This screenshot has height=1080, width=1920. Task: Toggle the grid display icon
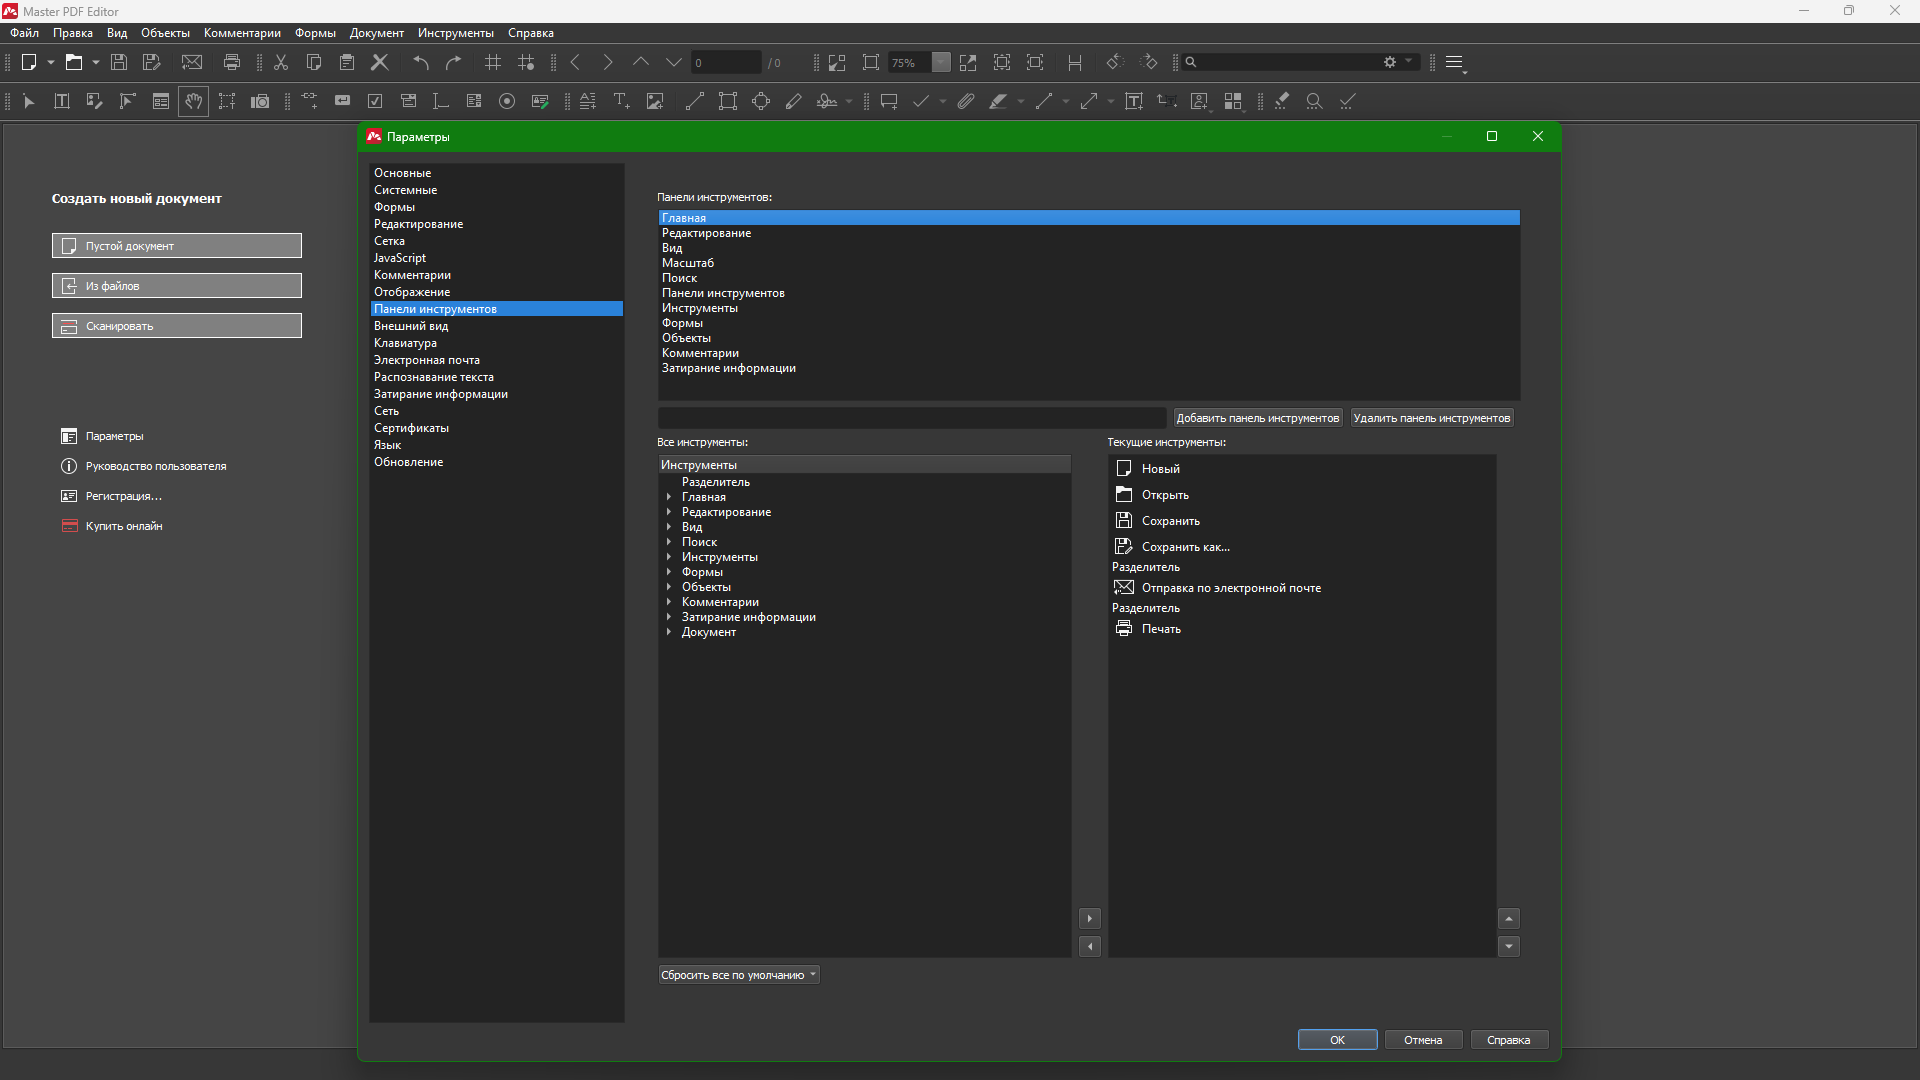click(493, 62)
